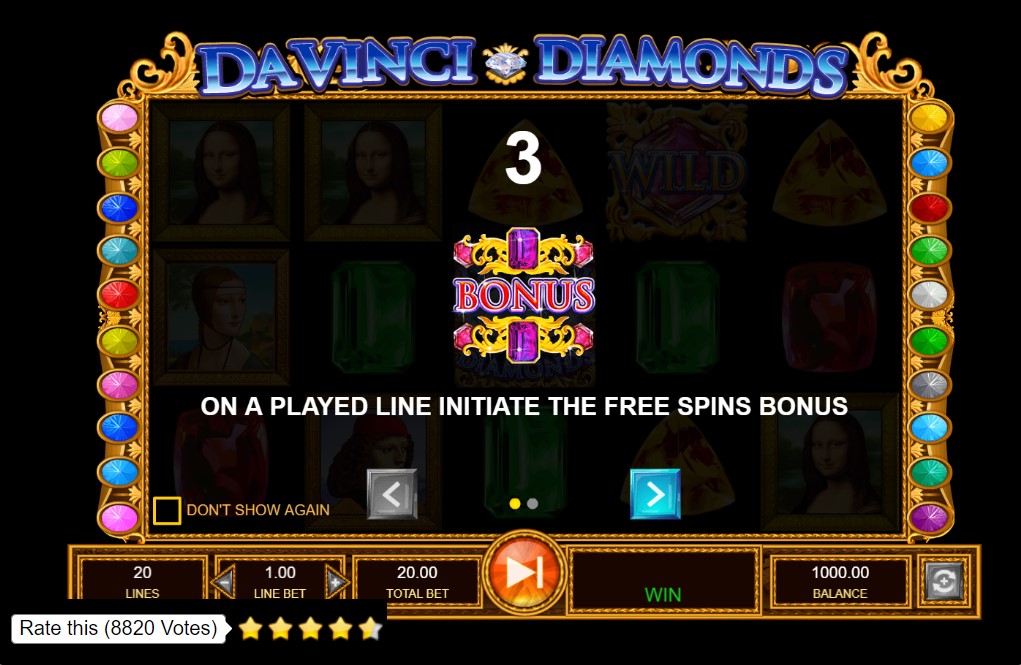Click the top-left pink line gem

tap(119, 118)
